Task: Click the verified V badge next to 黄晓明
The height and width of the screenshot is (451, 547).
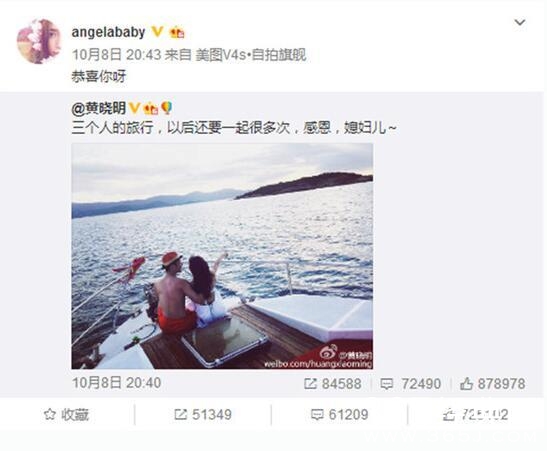Action: 134,108
